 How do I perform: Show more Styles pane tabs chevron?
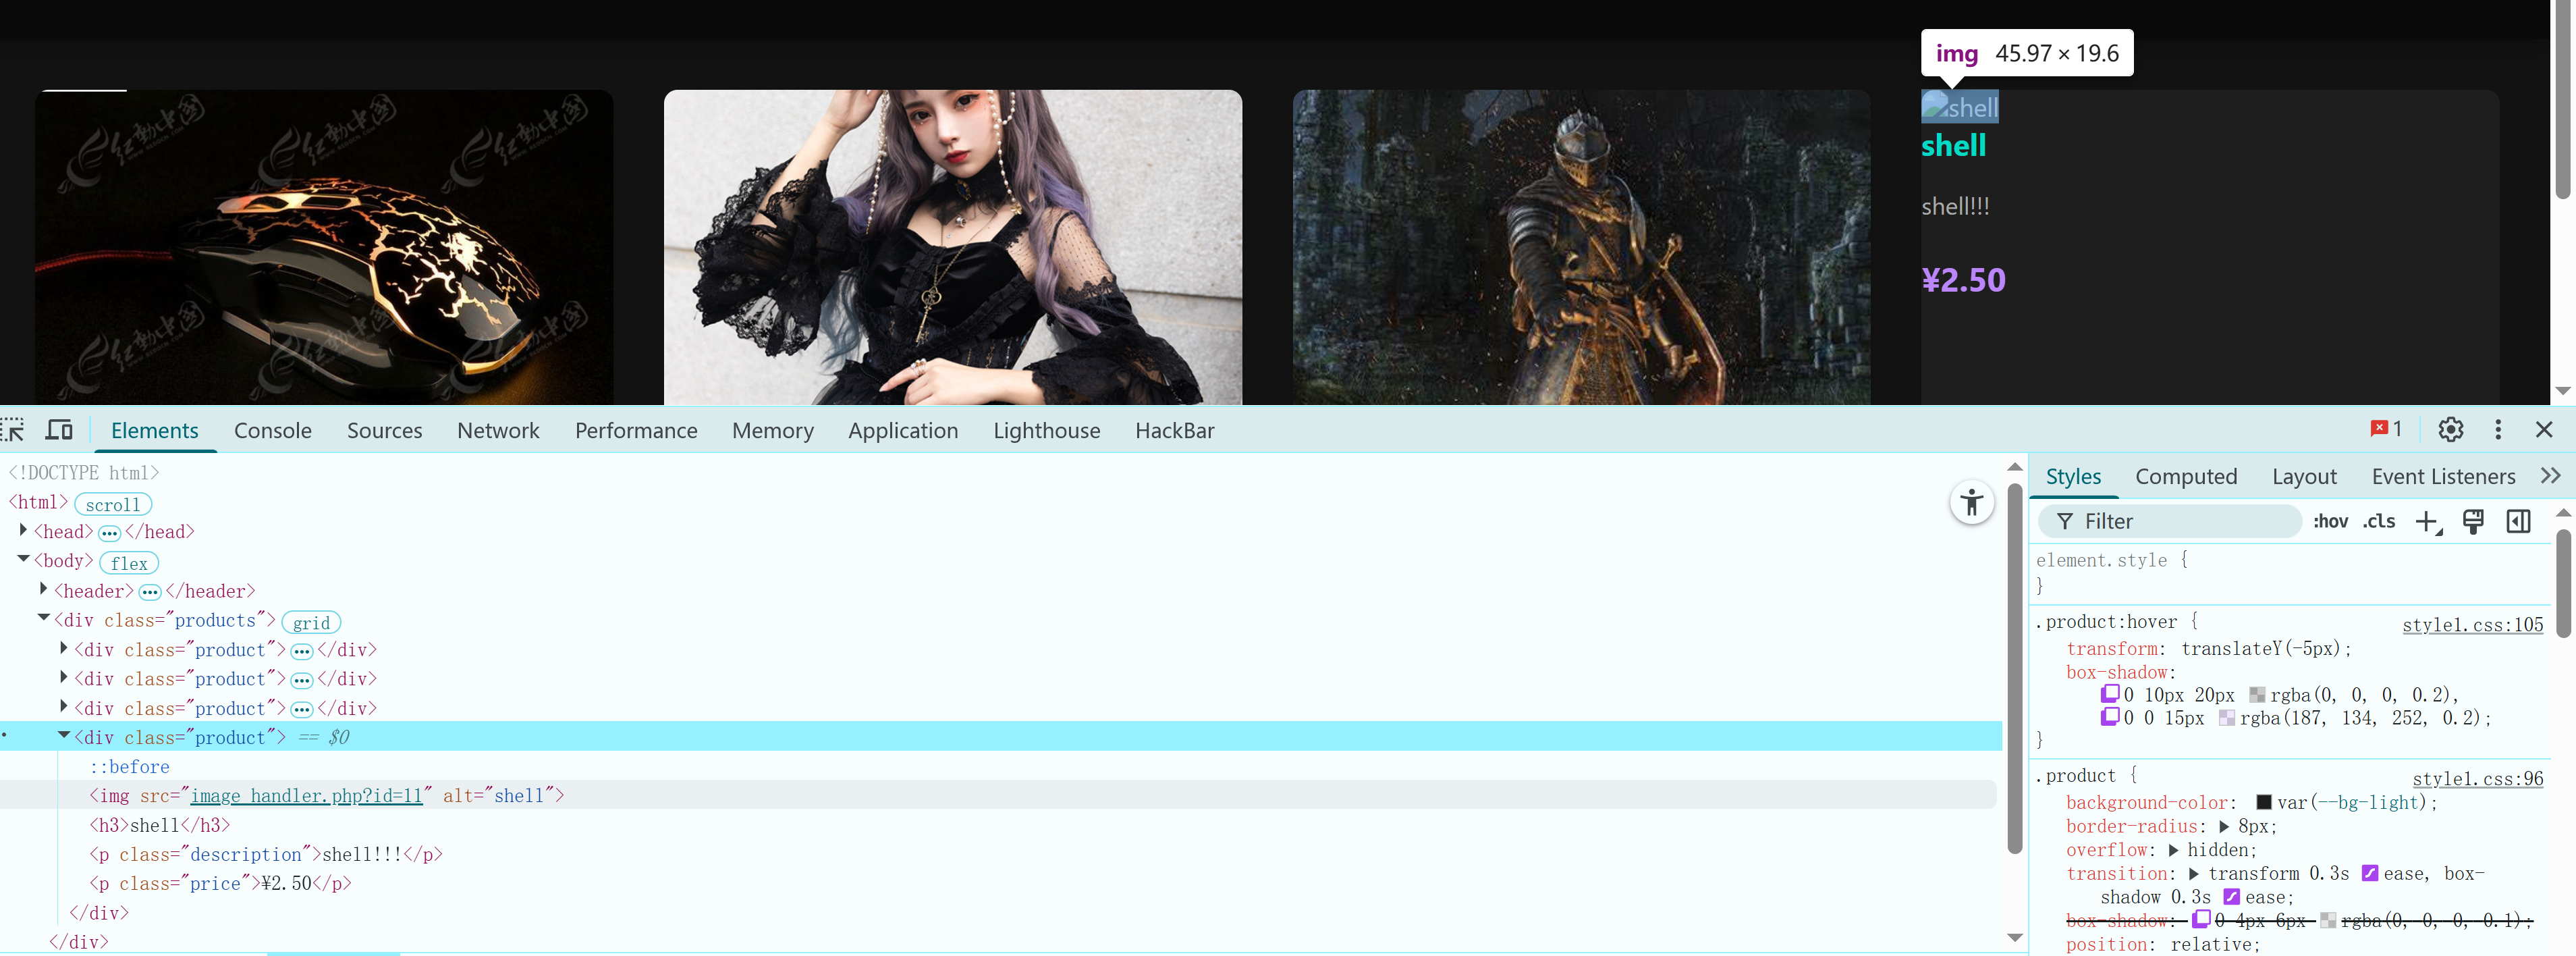click(x=2550, y=476)
